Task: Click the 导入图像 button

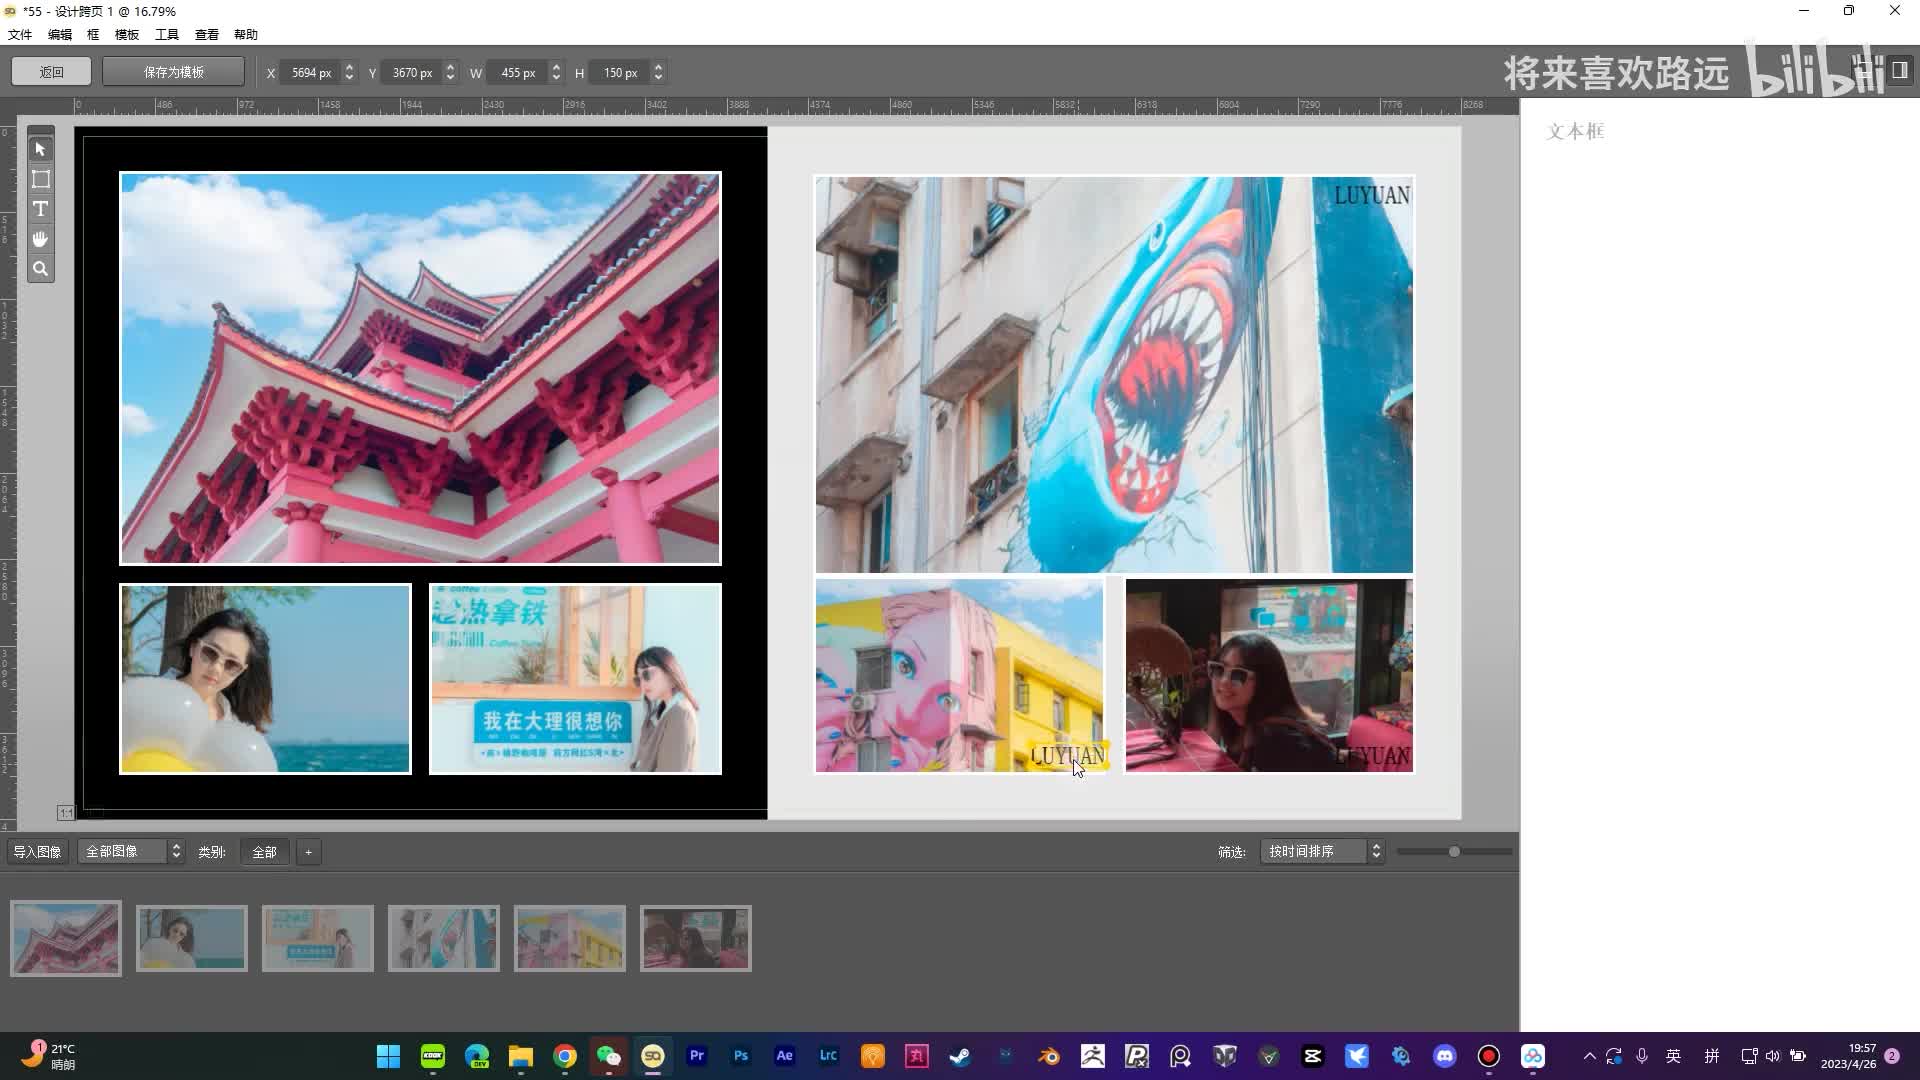Action: pyautogui.click(x=37, y=852)
